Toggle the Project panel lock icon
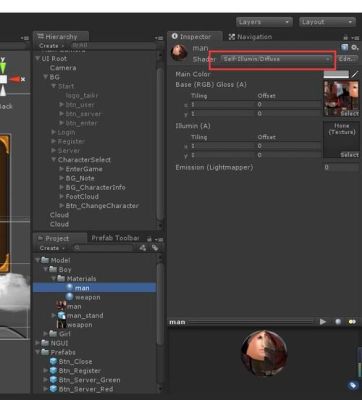Screen dimensions: 362x400 pyautogui.click(x=149, y=239)
